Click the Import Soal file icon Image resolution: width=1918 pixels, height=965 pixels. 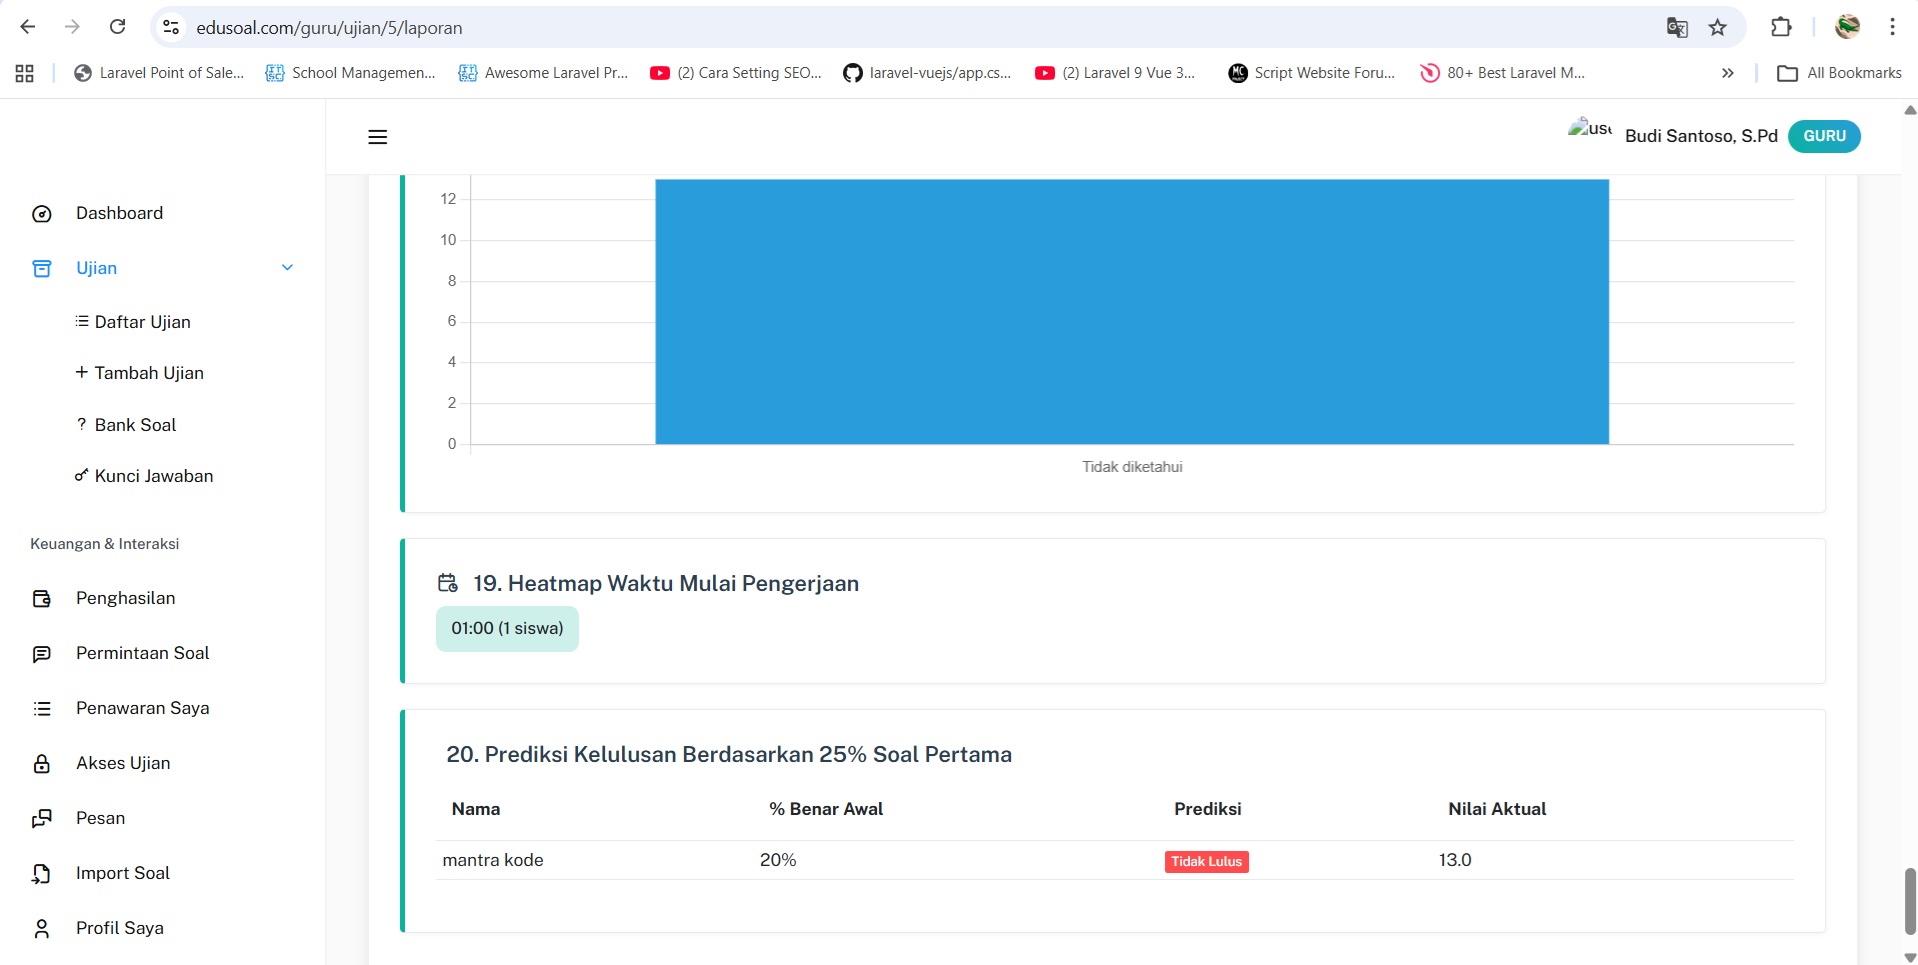coord(42,874)
